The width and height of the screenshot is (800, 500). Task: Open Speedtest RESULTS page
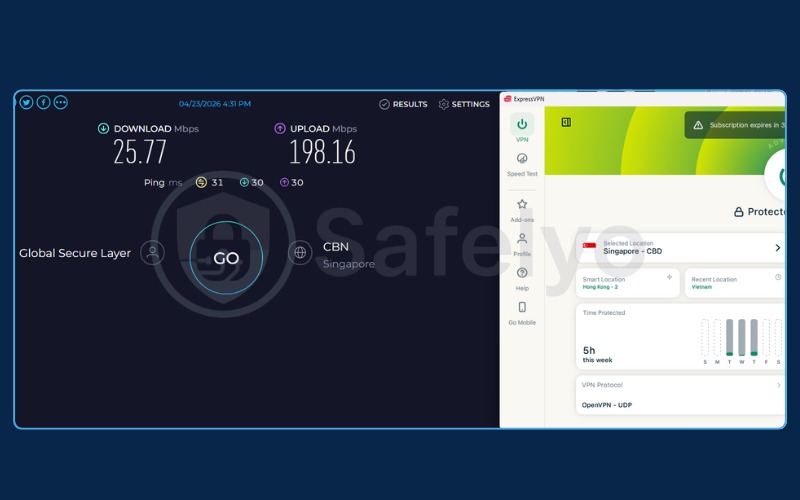tap(403, 104)
